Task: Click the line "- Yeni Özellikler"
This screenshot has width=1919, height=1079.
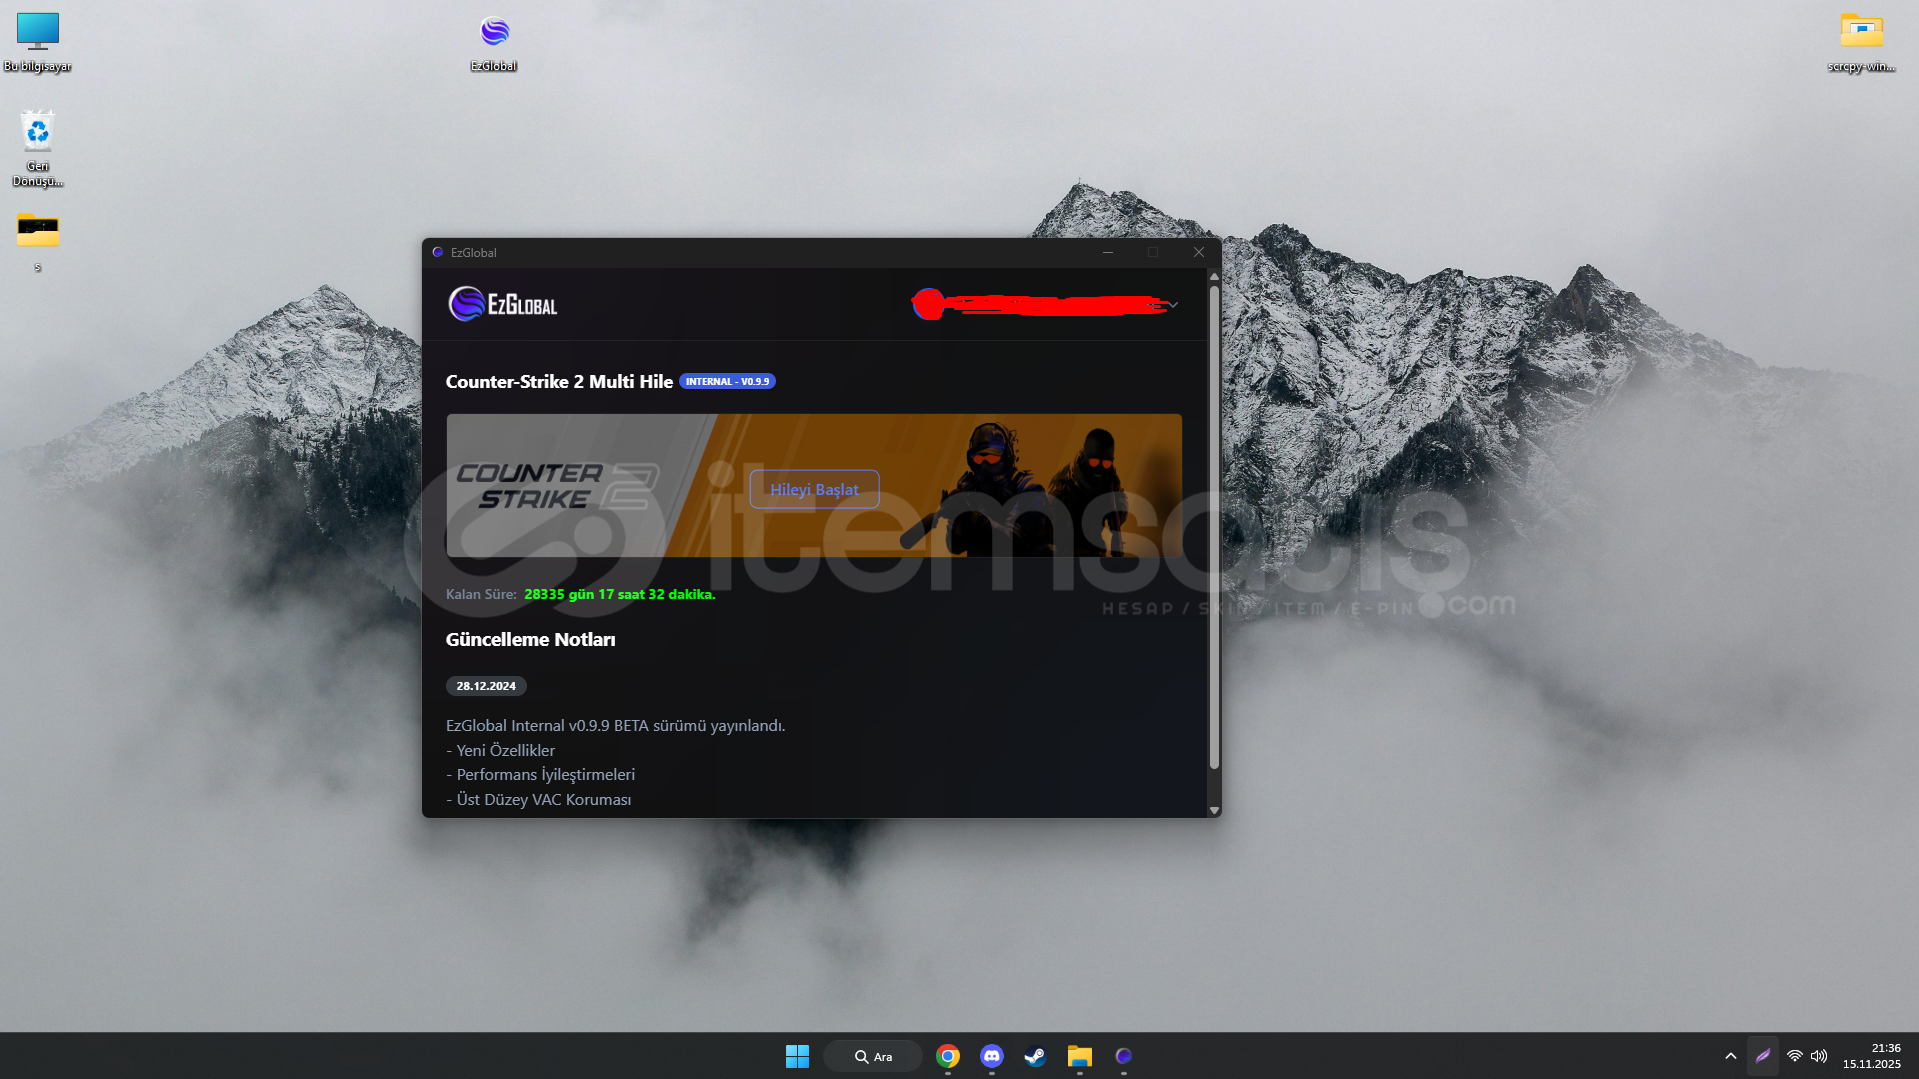Action: [500, 750]
